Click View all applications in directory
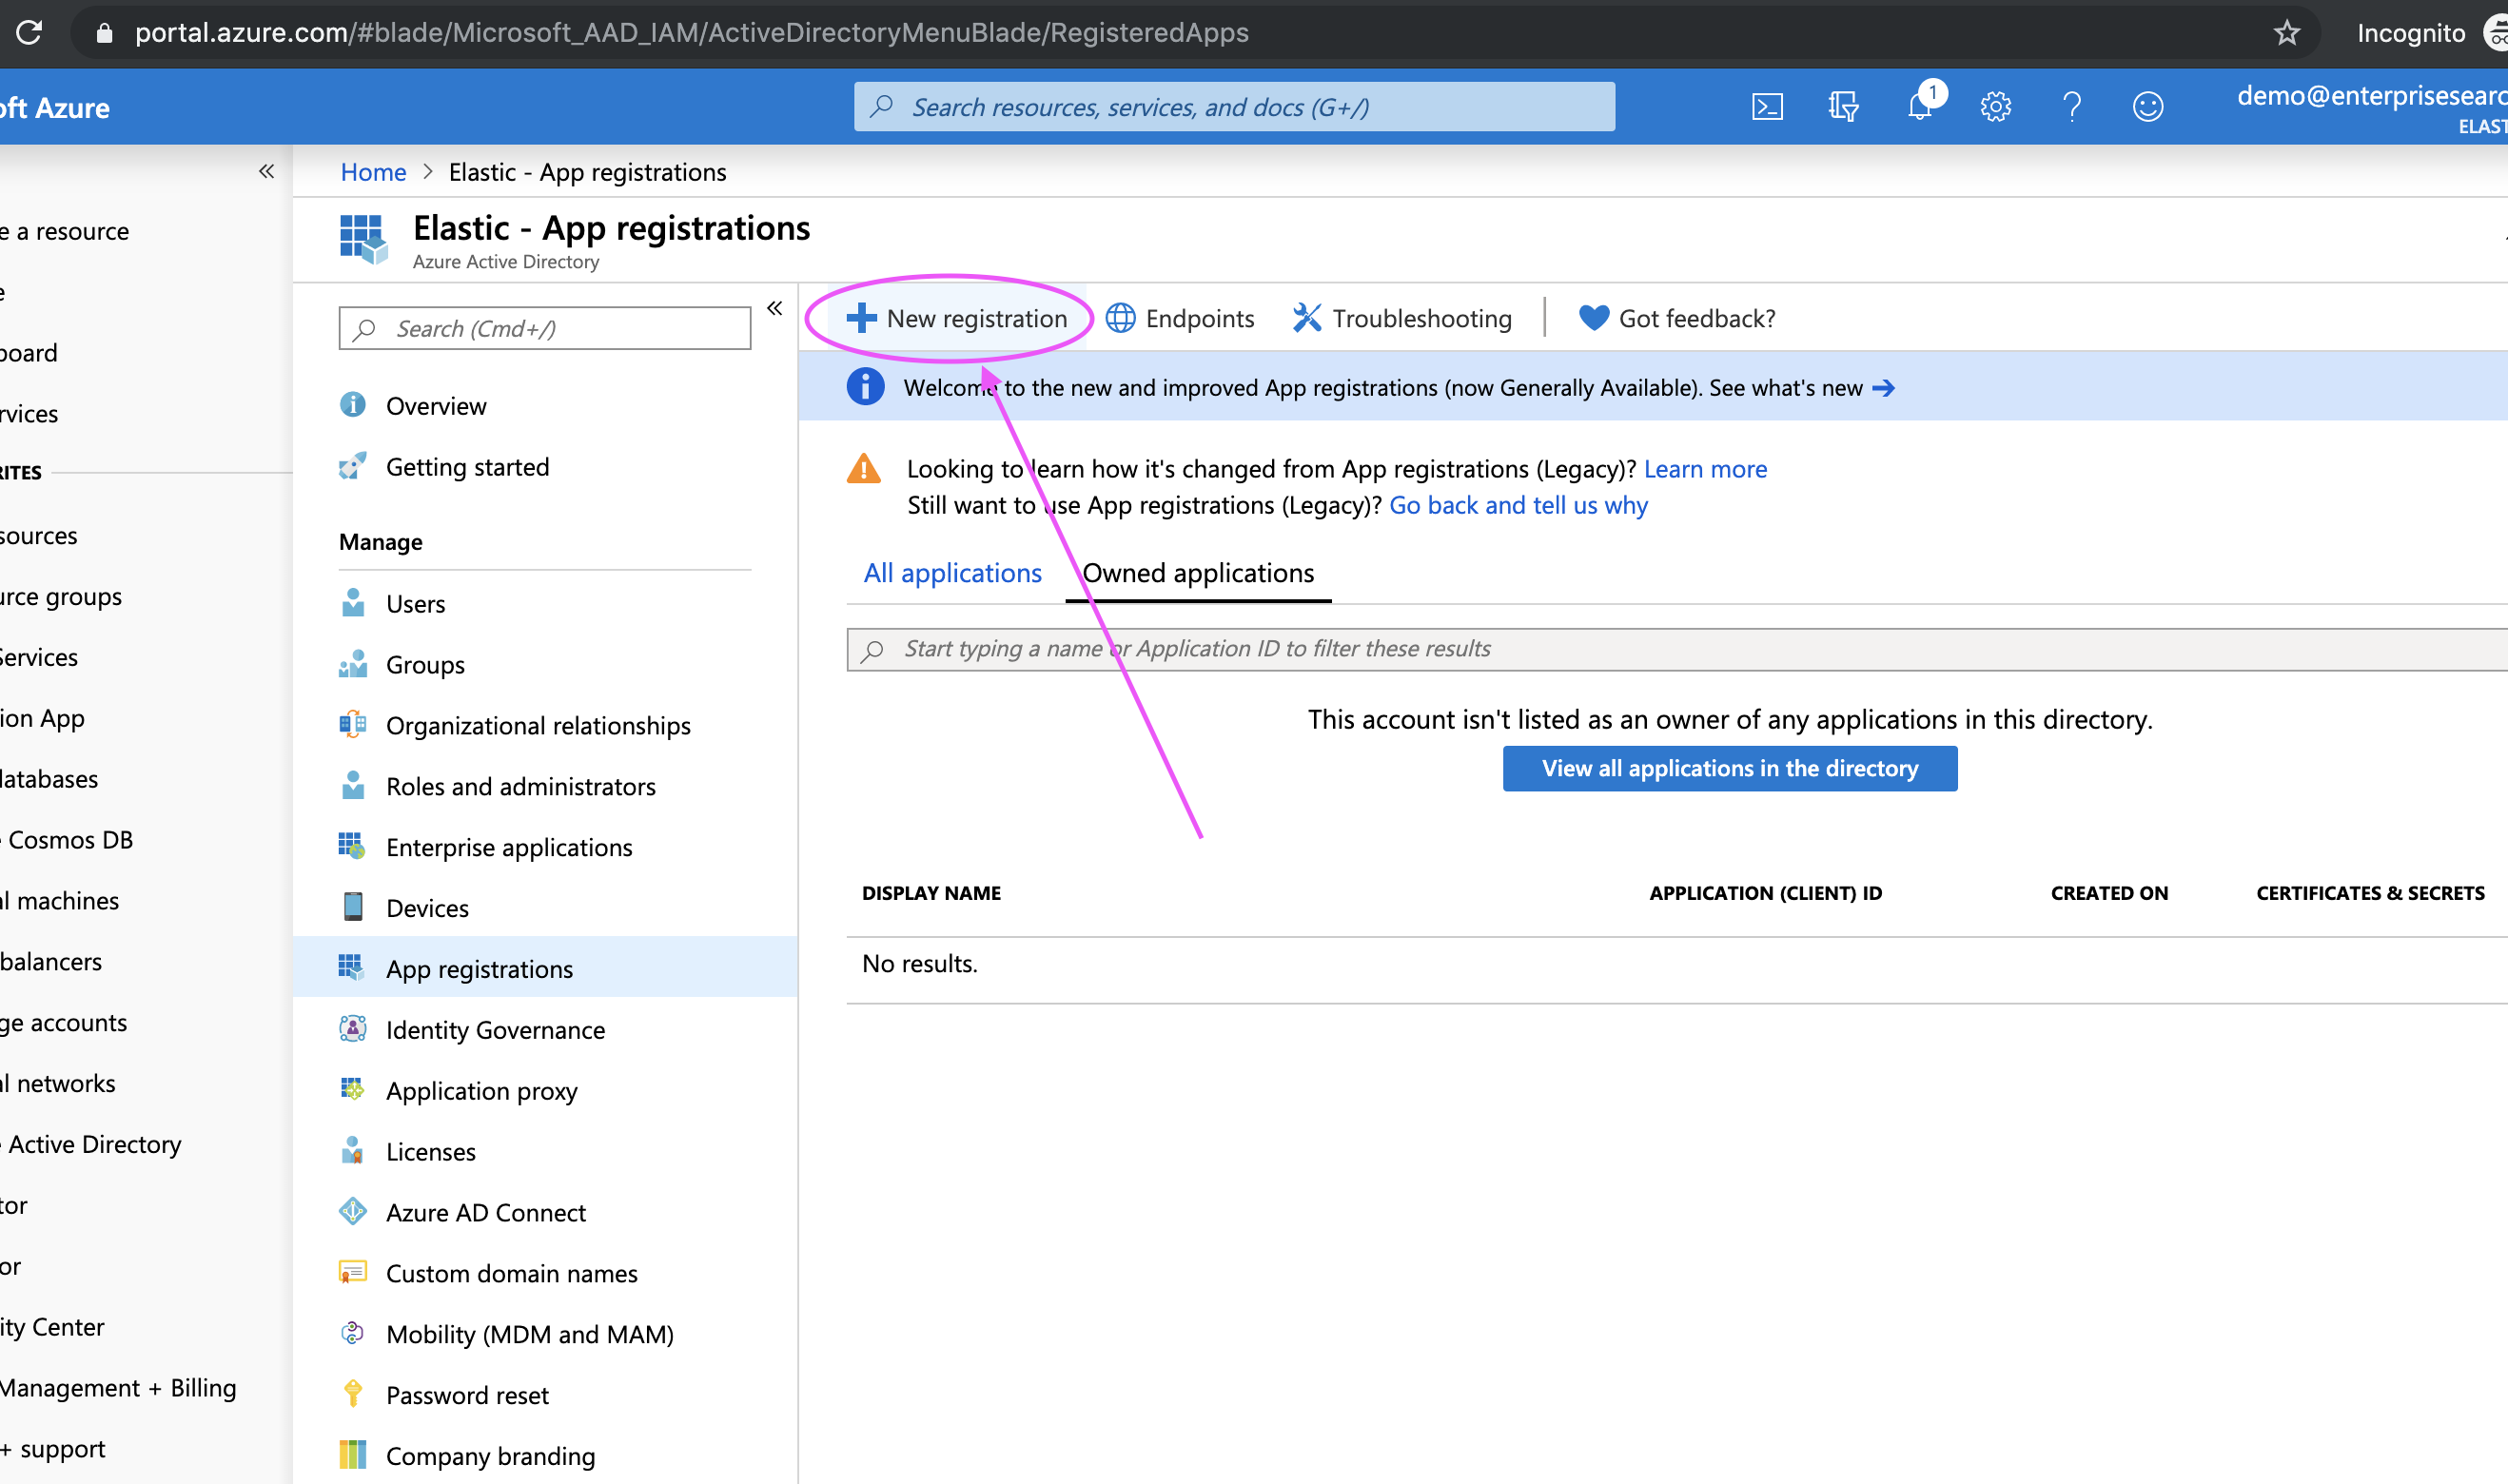Image resolution: width=2508 pixels, height=1484 pixels. coord(1729,769)
